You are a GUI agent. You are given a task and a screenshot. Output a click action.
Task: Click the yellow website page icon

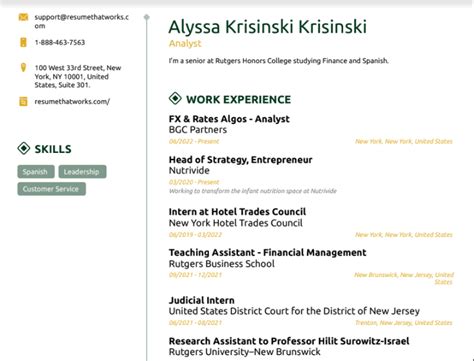[23, 101]
